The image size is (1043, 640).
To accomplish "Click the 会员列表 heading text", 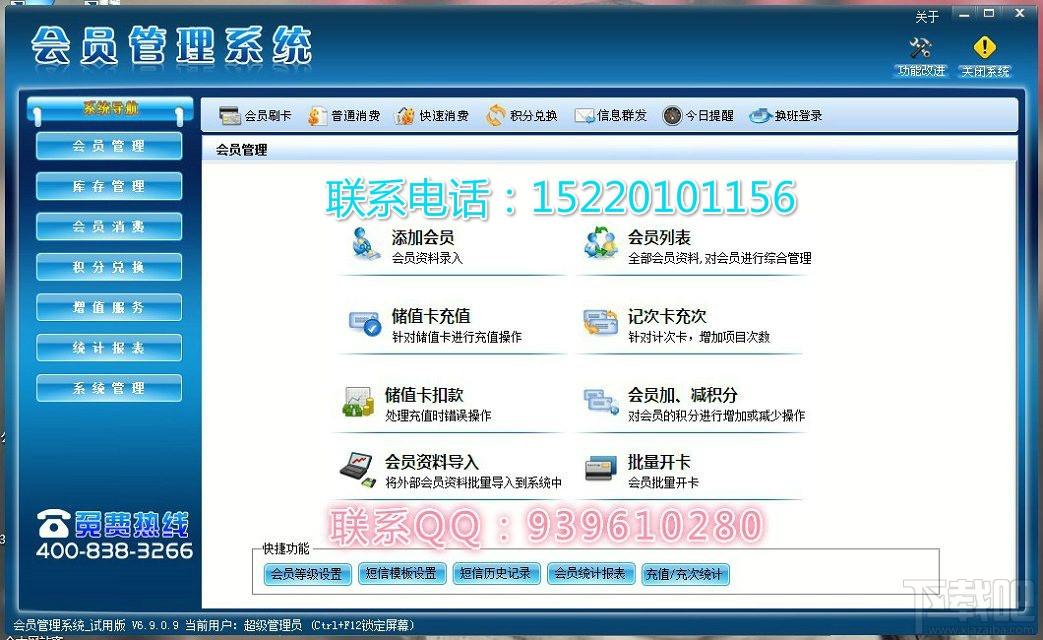I will [x=659, y=238].
